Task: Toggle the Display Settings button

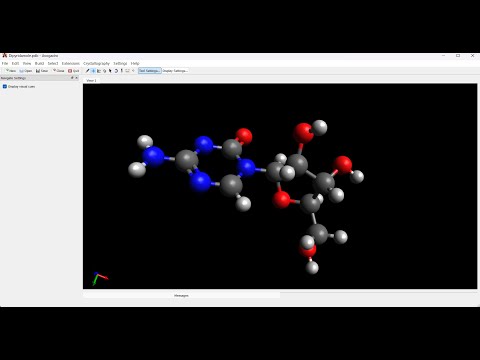Action: click(x=175, y=71)
